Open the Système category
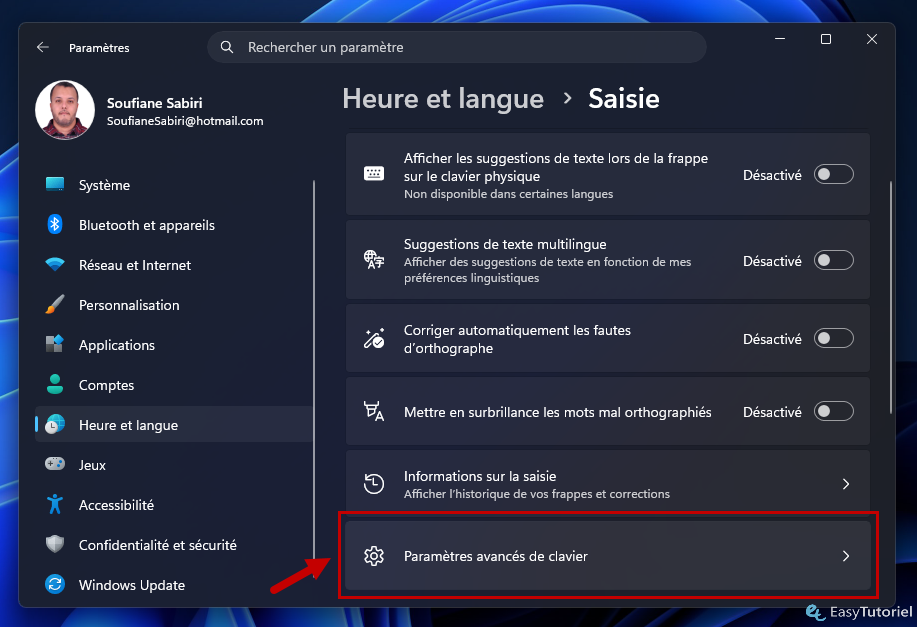Image resolution: width=917 pixels, height=627 pixels. point(174,185)
